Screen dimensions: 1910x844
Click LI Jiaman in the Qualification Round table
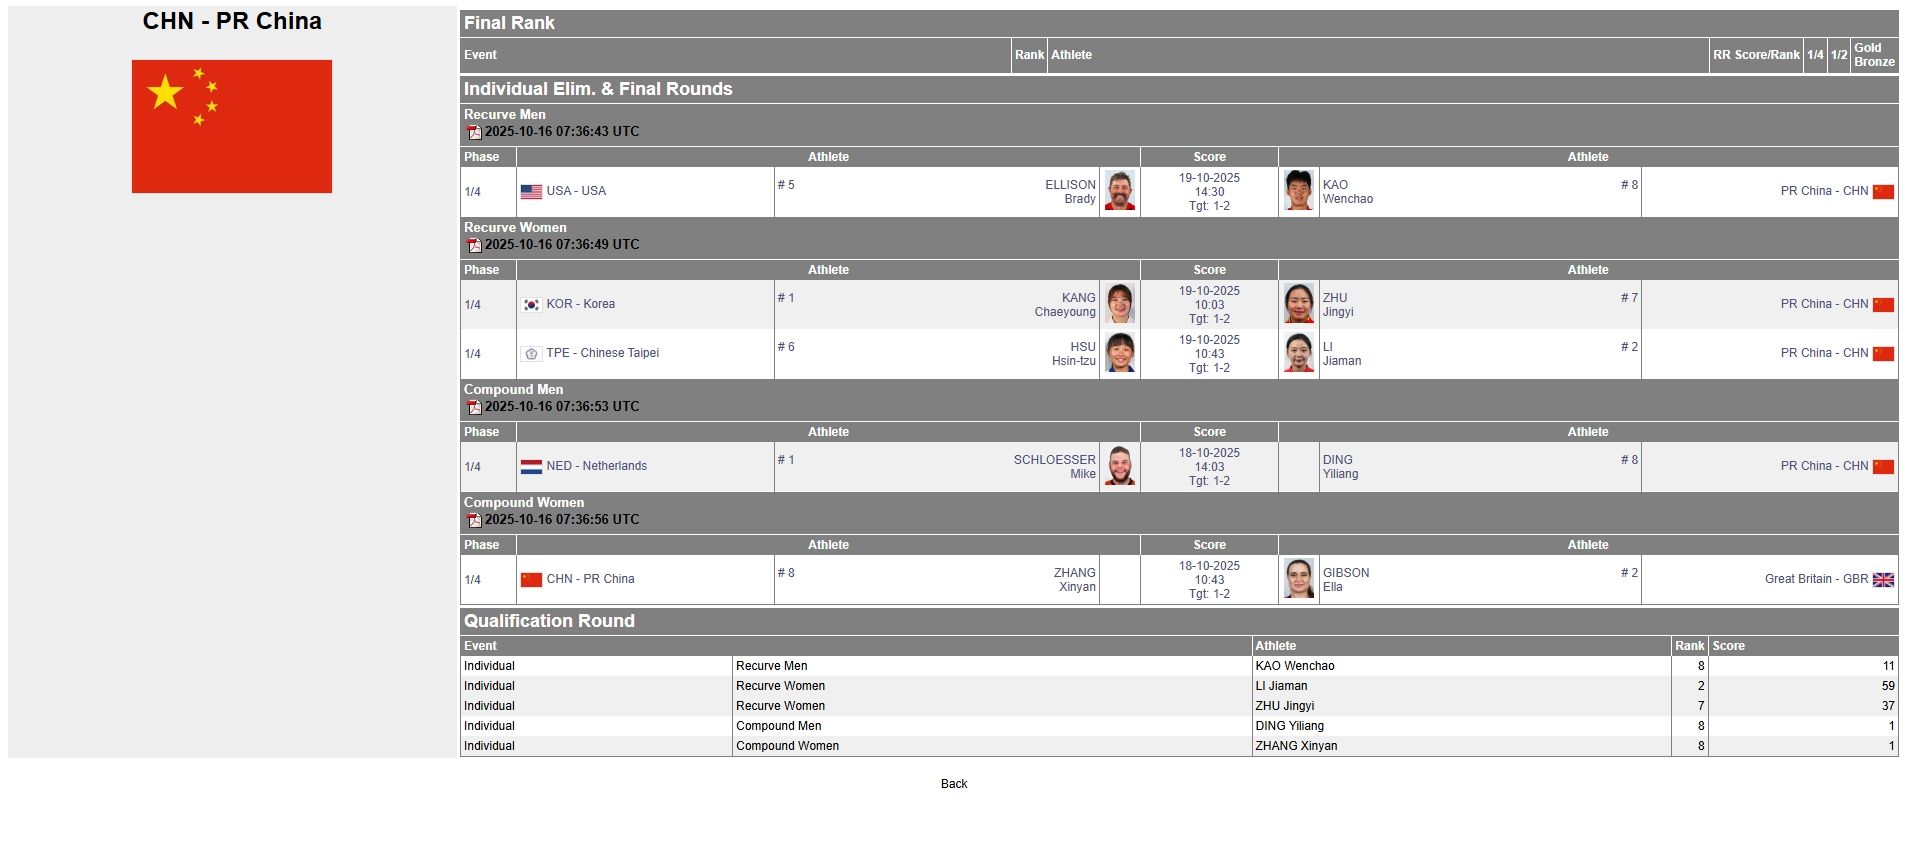tap(1281, 686)
